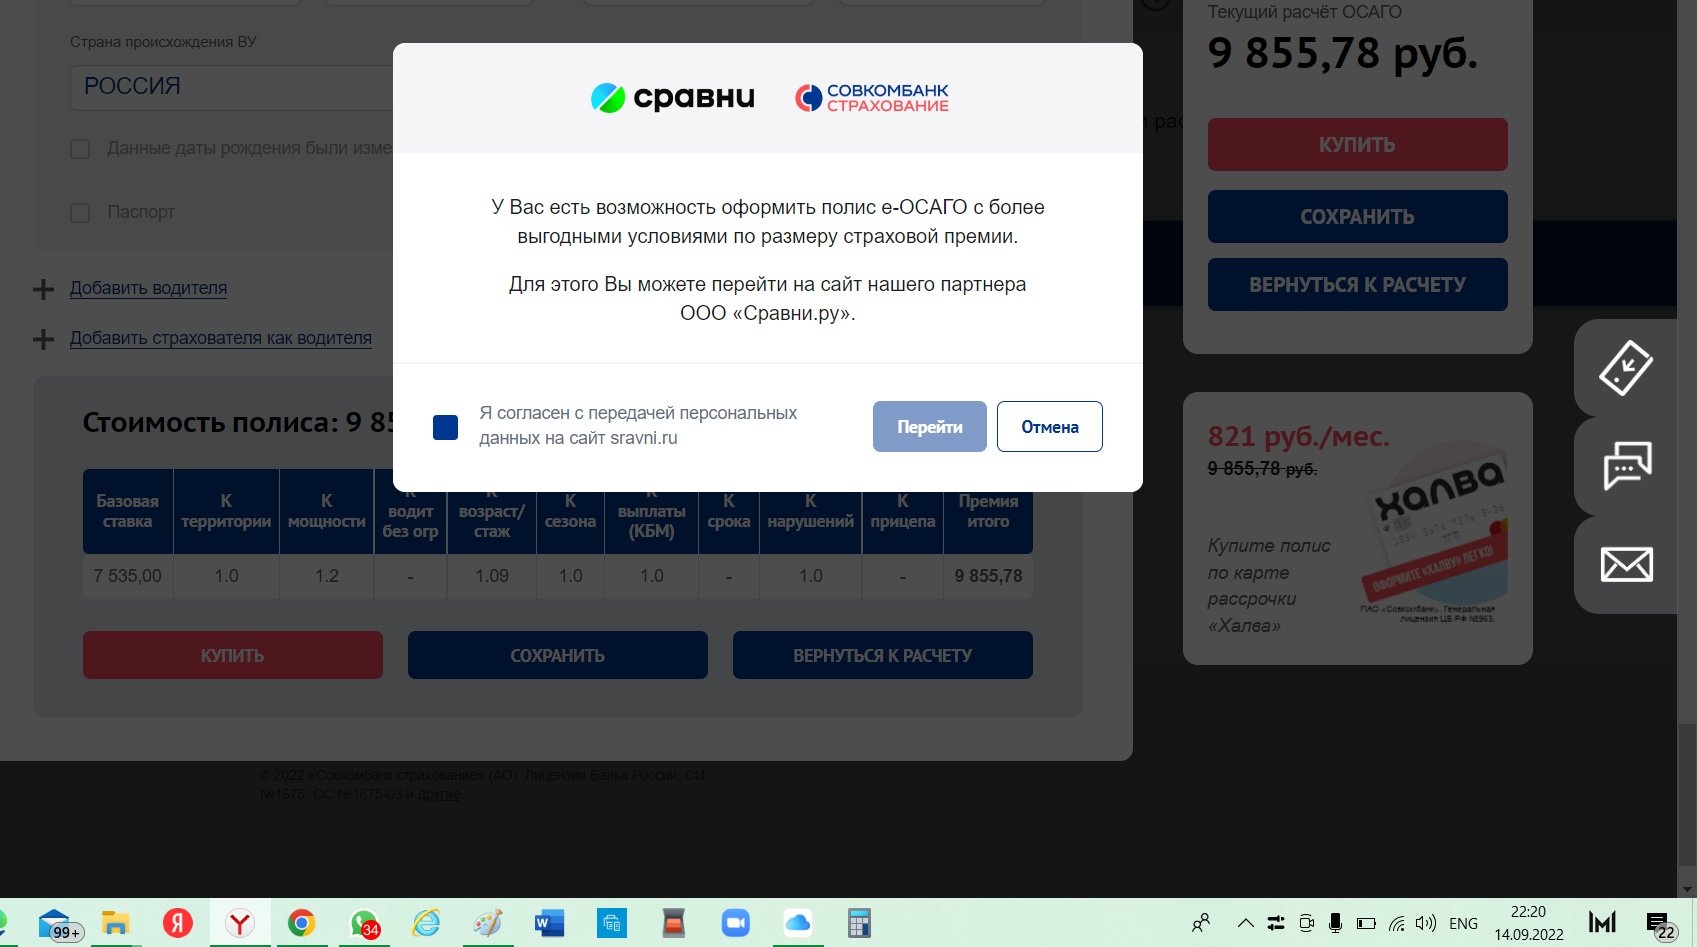
Task: Open Calculator from the taskbar
Action: (x=859, y=923)
